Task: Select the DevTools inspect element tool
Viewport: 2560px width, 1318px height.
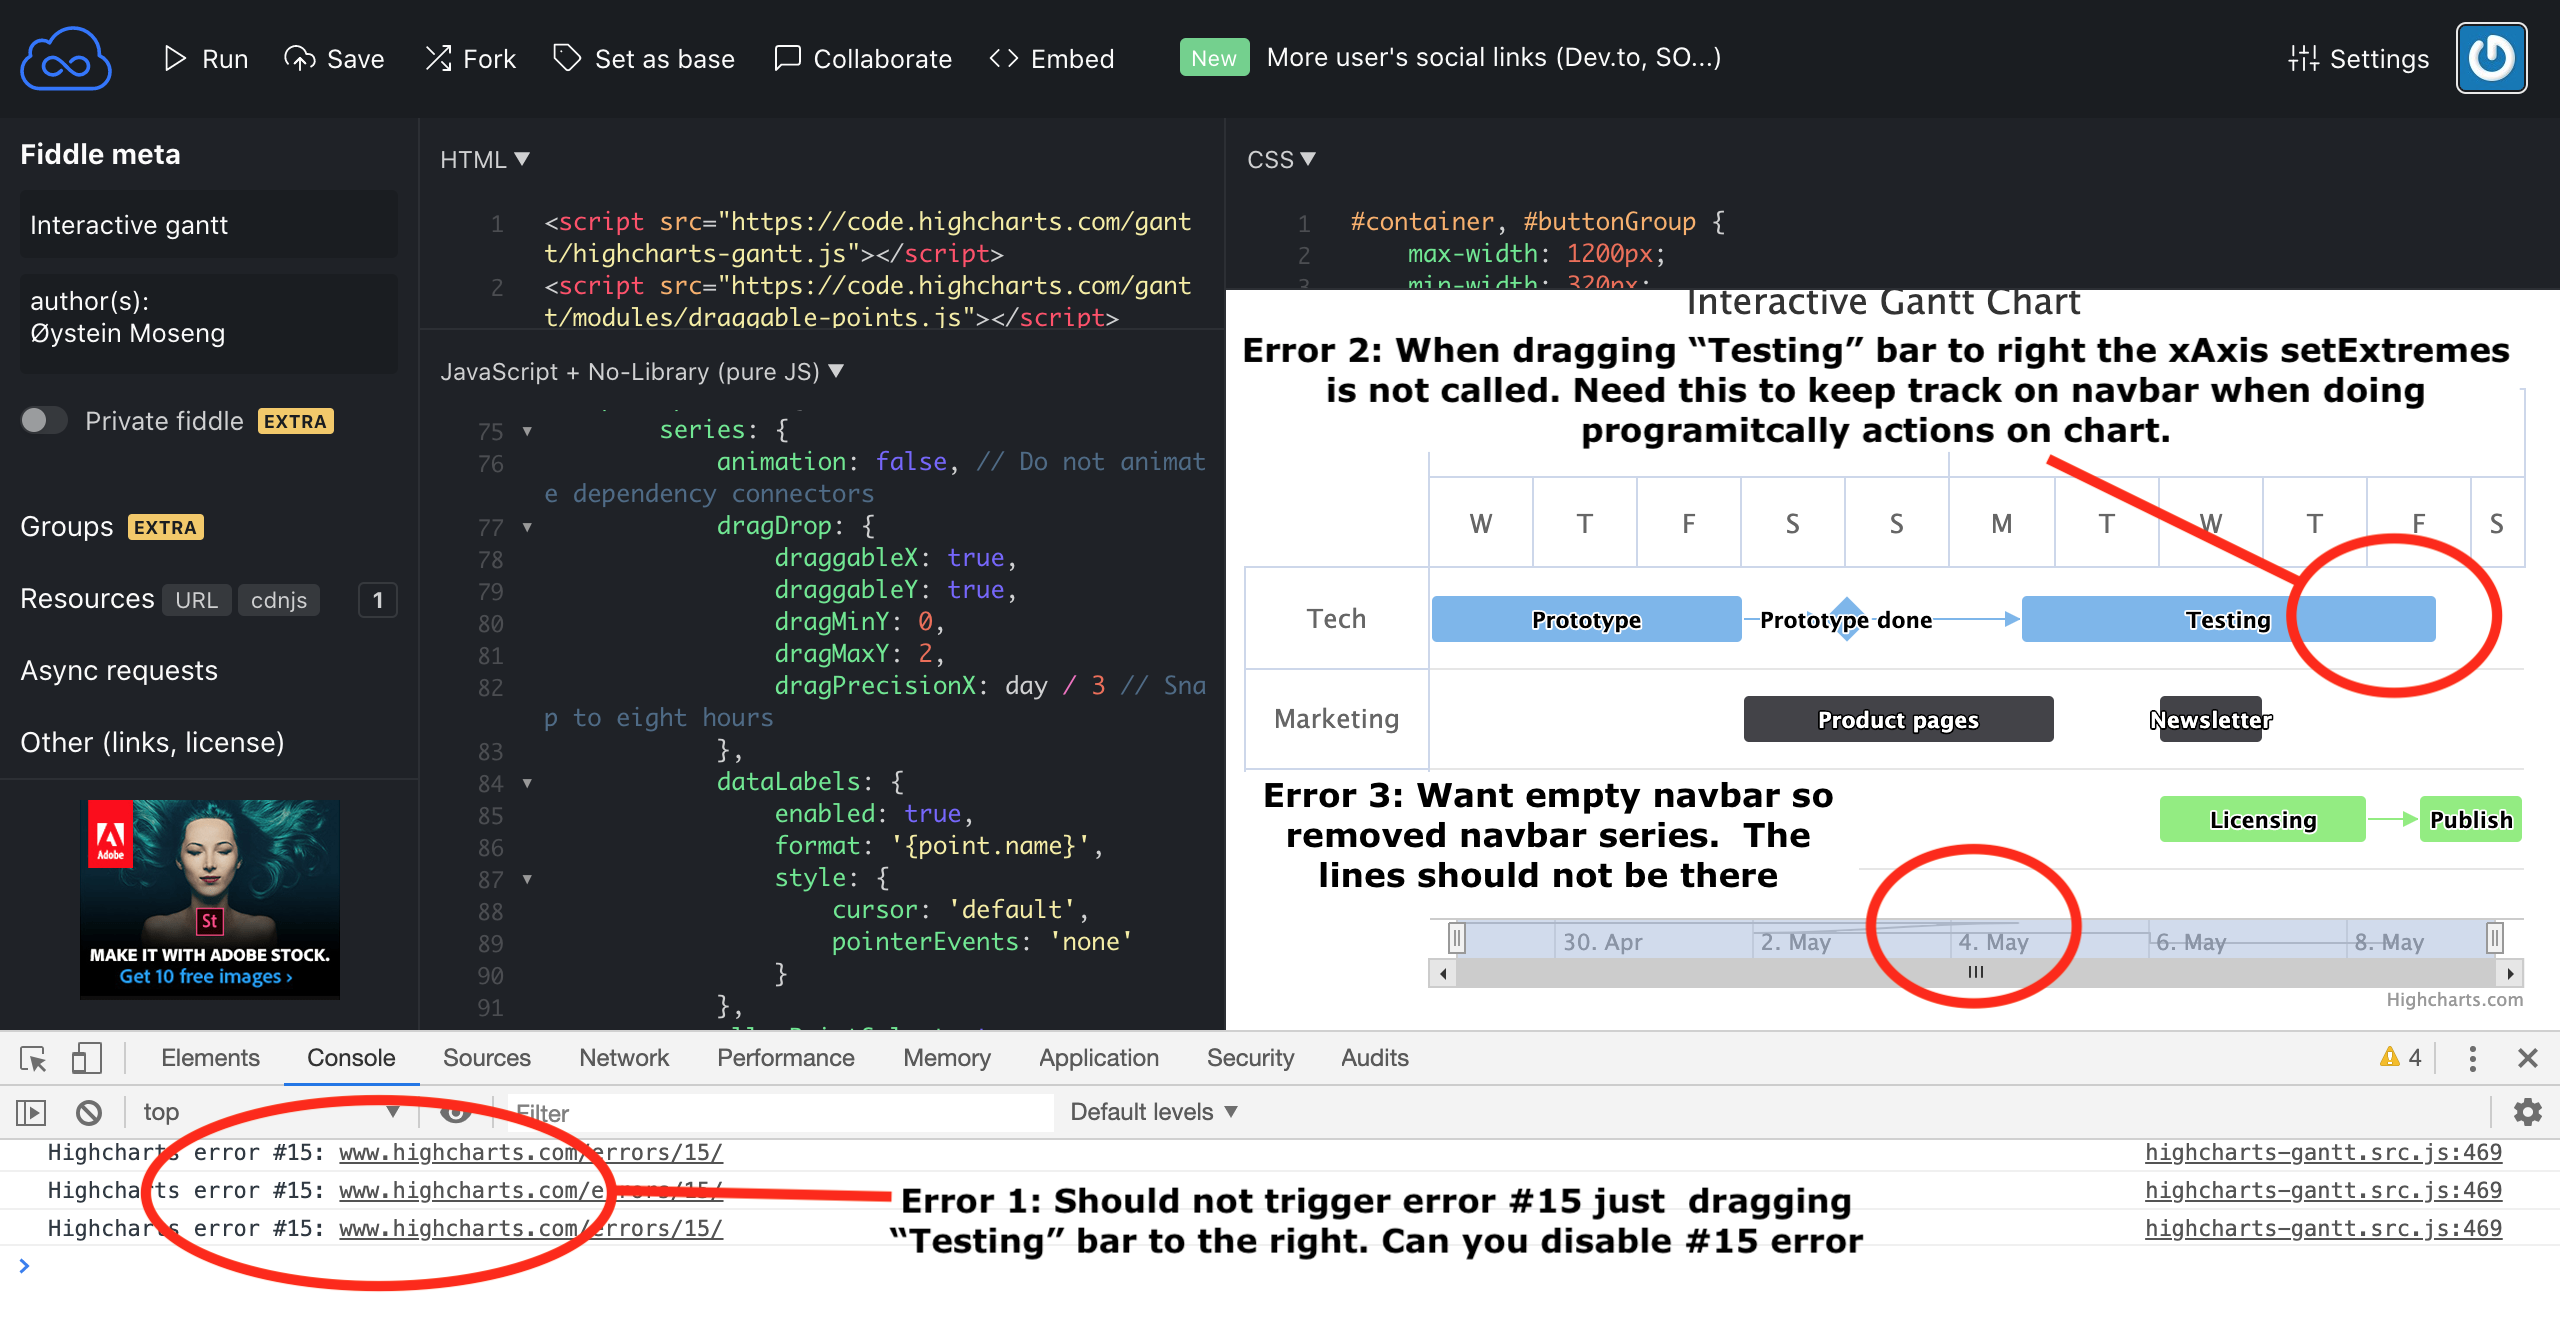Action: tap(33, 1057)
